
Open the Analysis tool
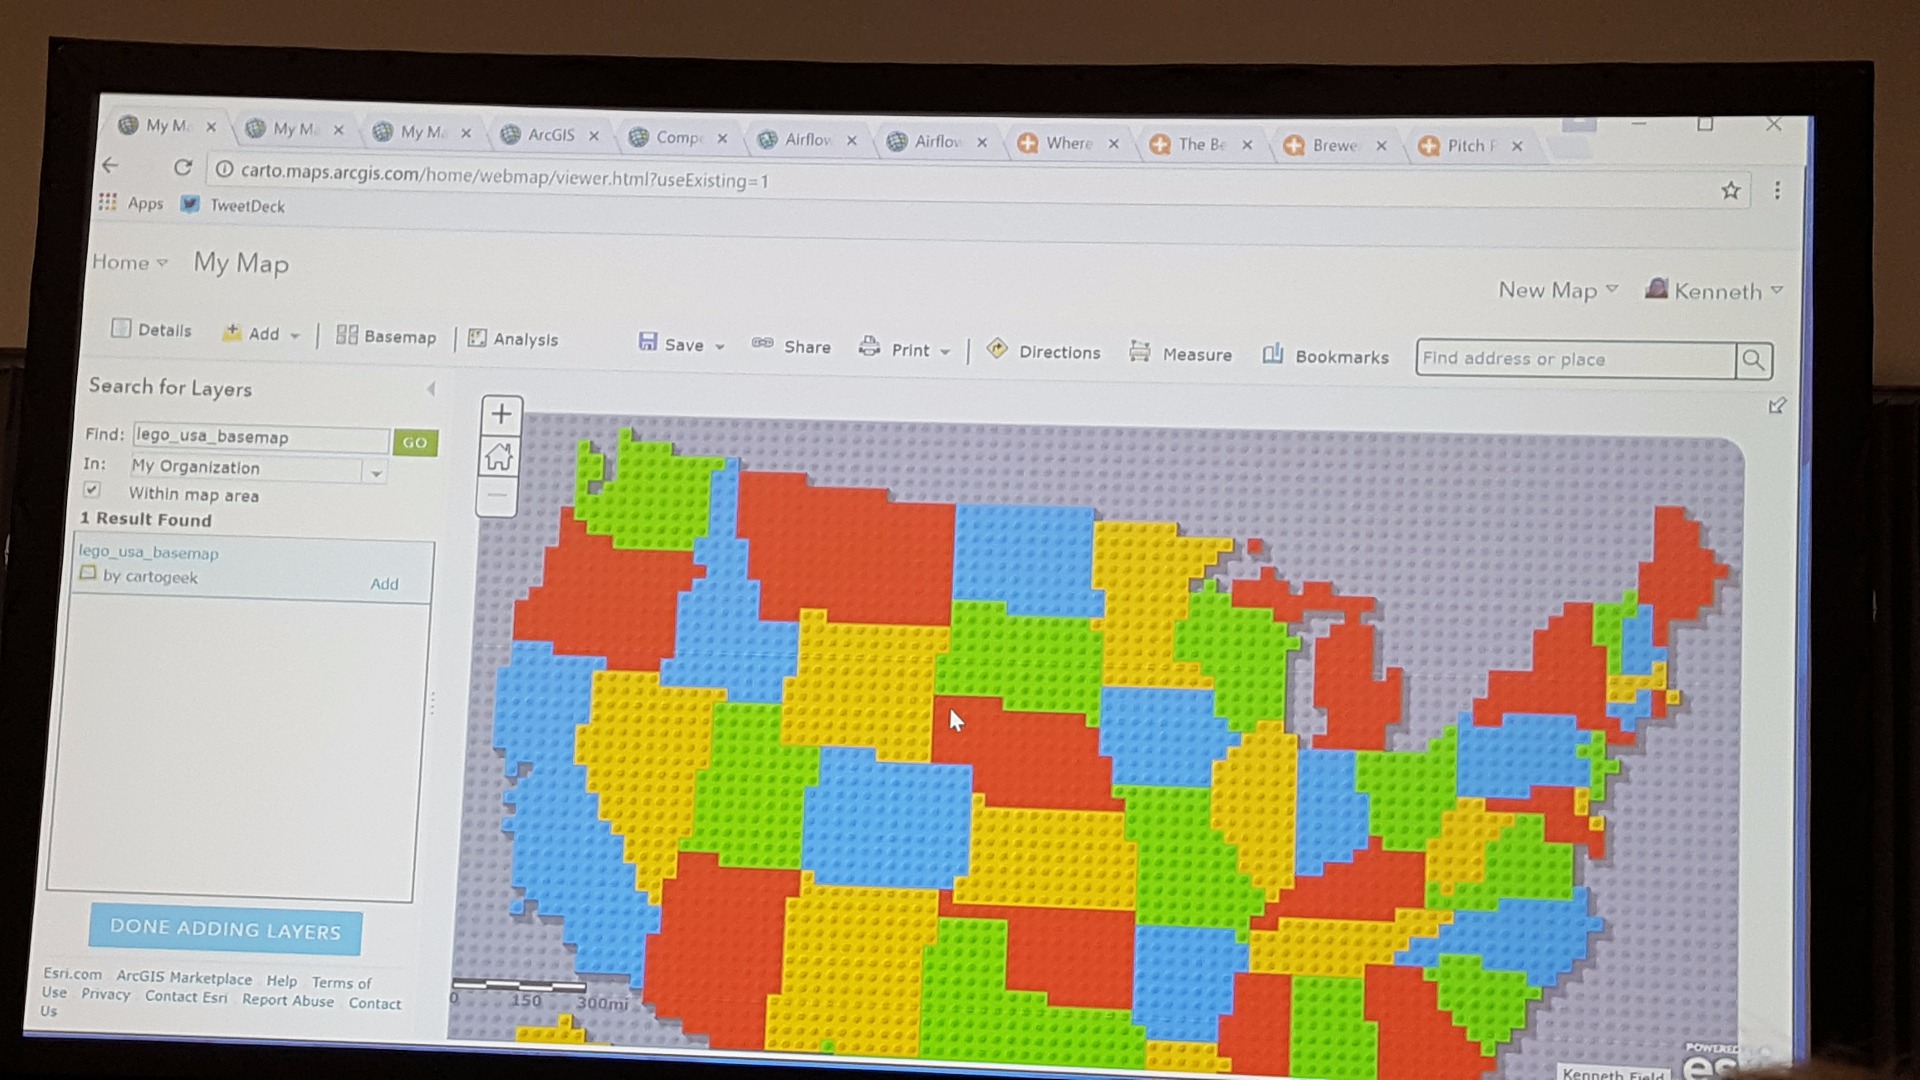point(513,339)
